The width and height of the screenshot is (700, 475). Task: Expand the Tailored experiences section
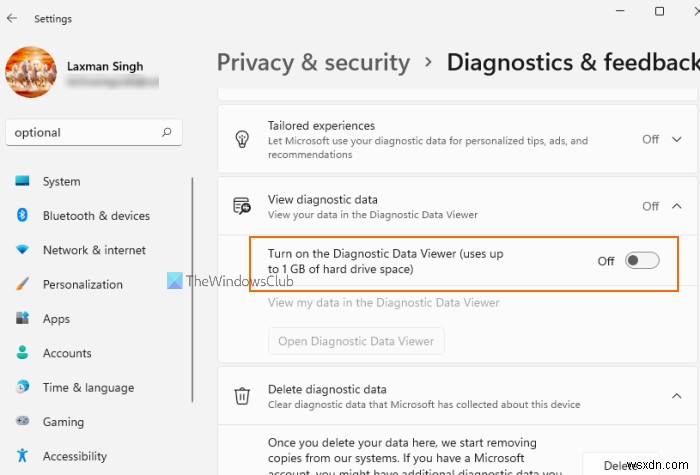click(x=680, y=139)
